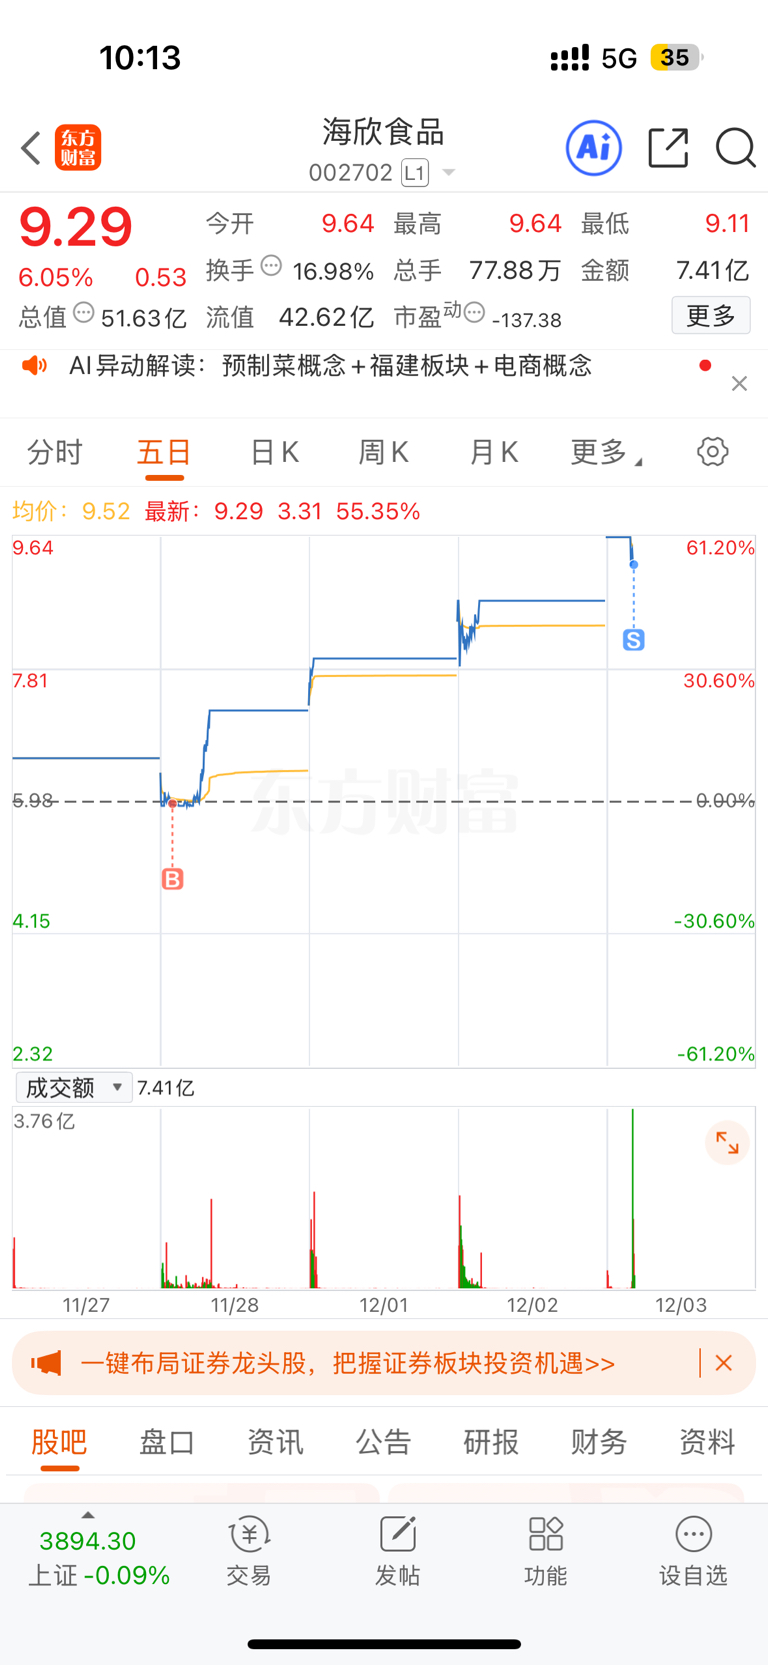Image resolution: width=769 pixels, height=1665 pixels.
Task: Open the 盘口 tab
Action: [167, 1442]
